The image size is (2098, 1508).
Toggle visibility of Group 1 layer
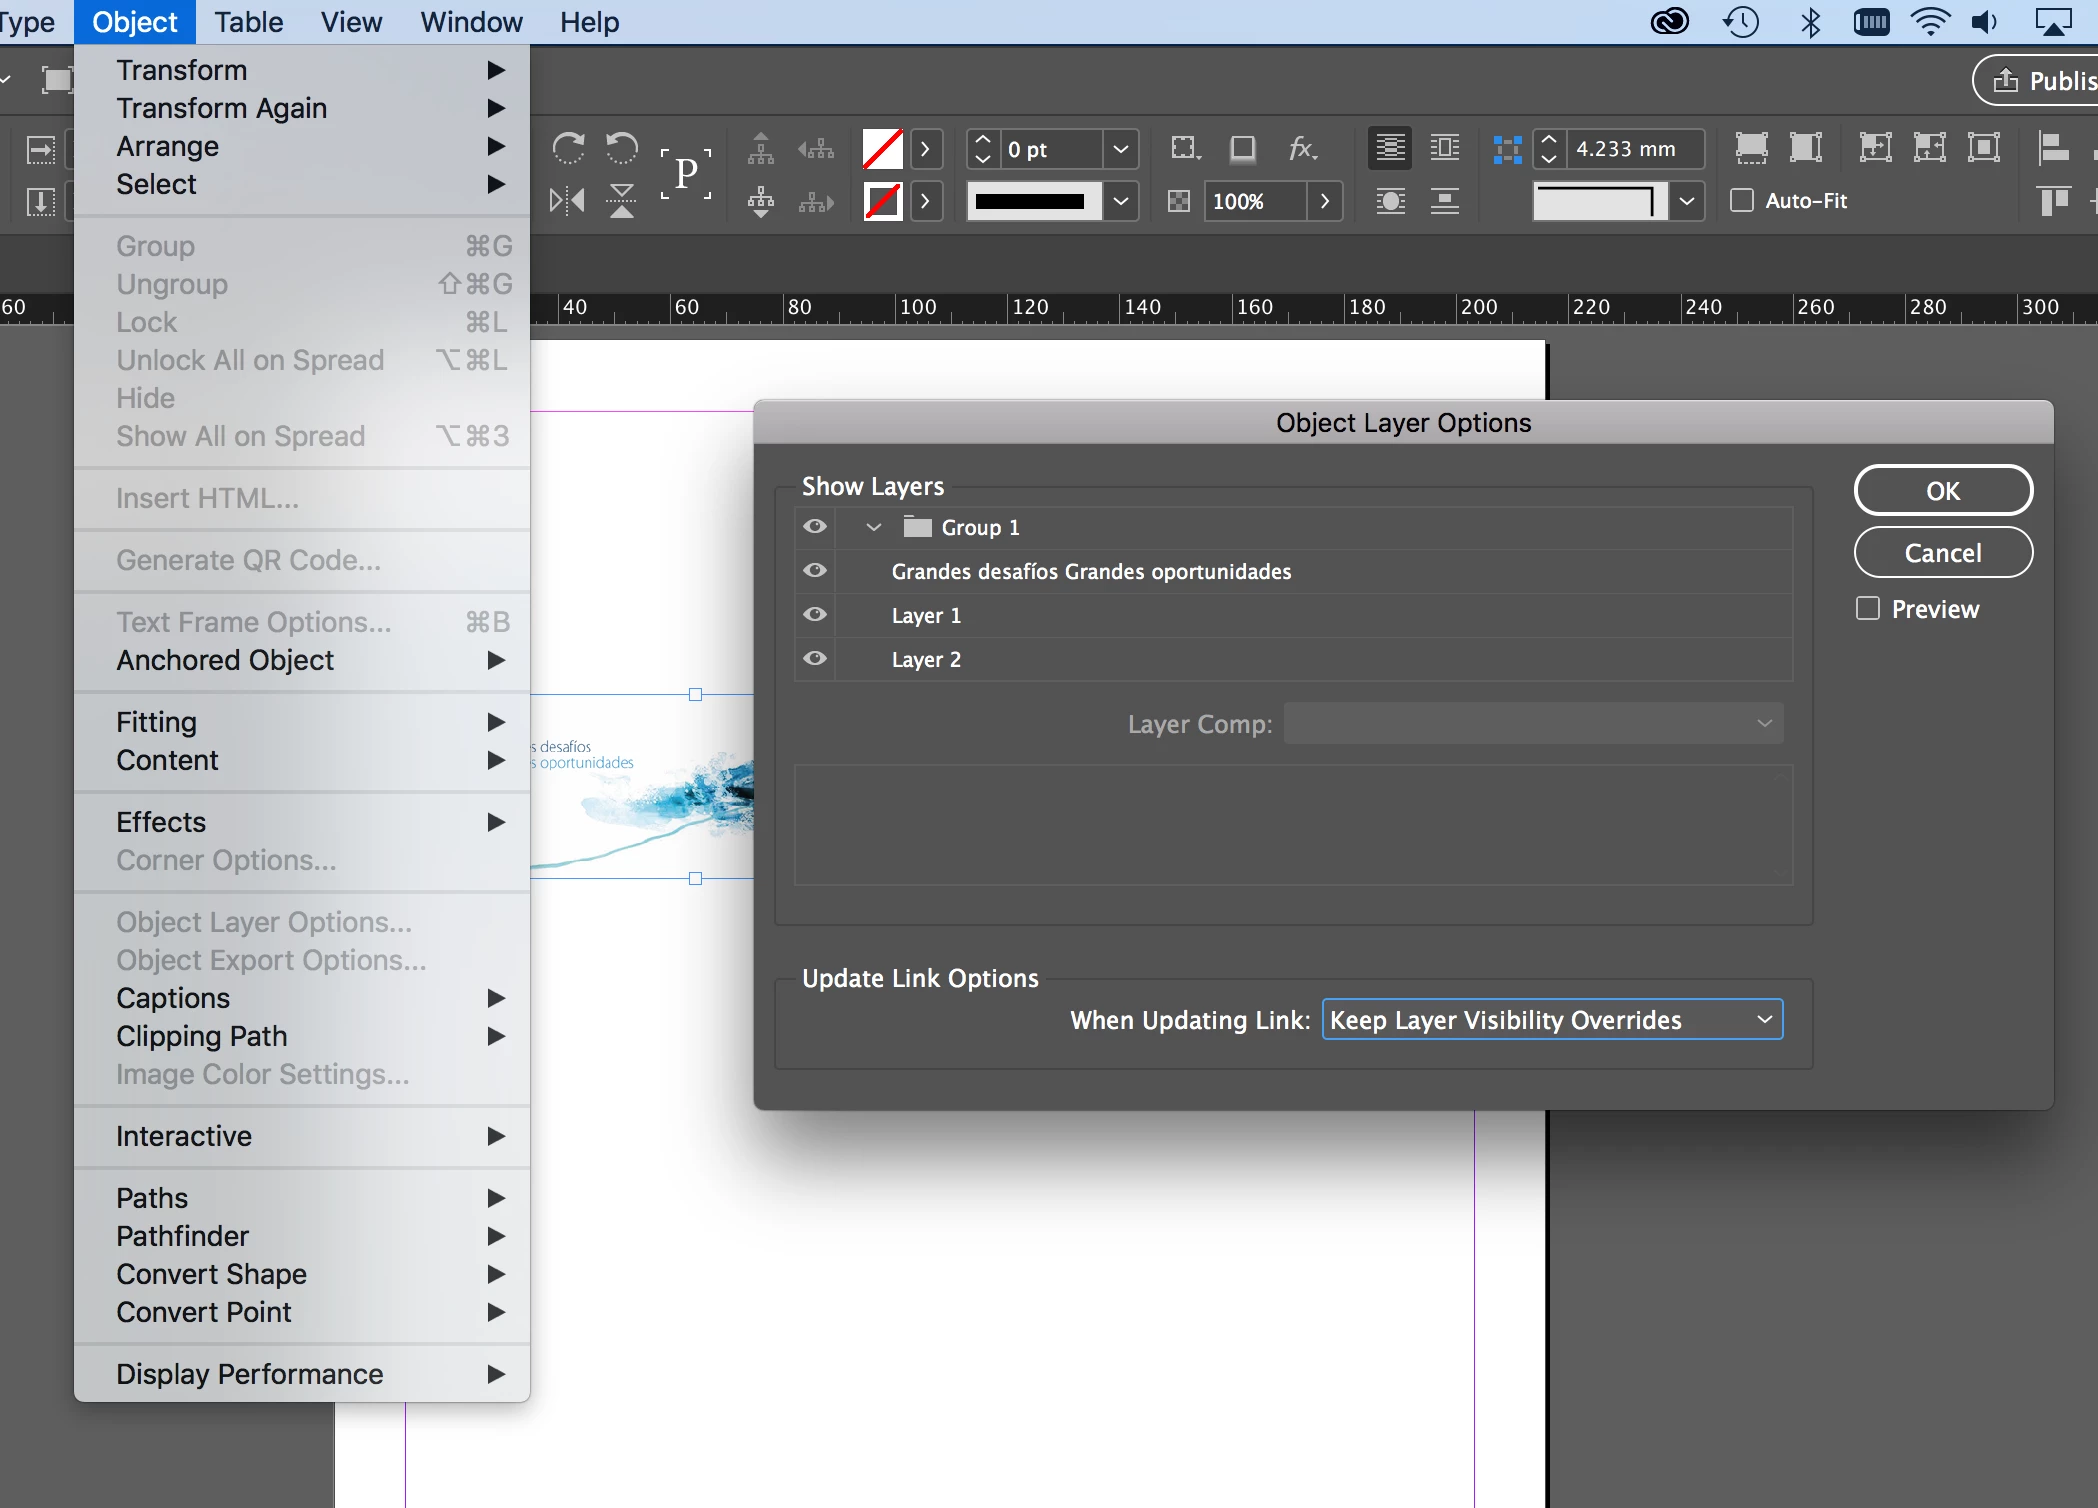815,526
